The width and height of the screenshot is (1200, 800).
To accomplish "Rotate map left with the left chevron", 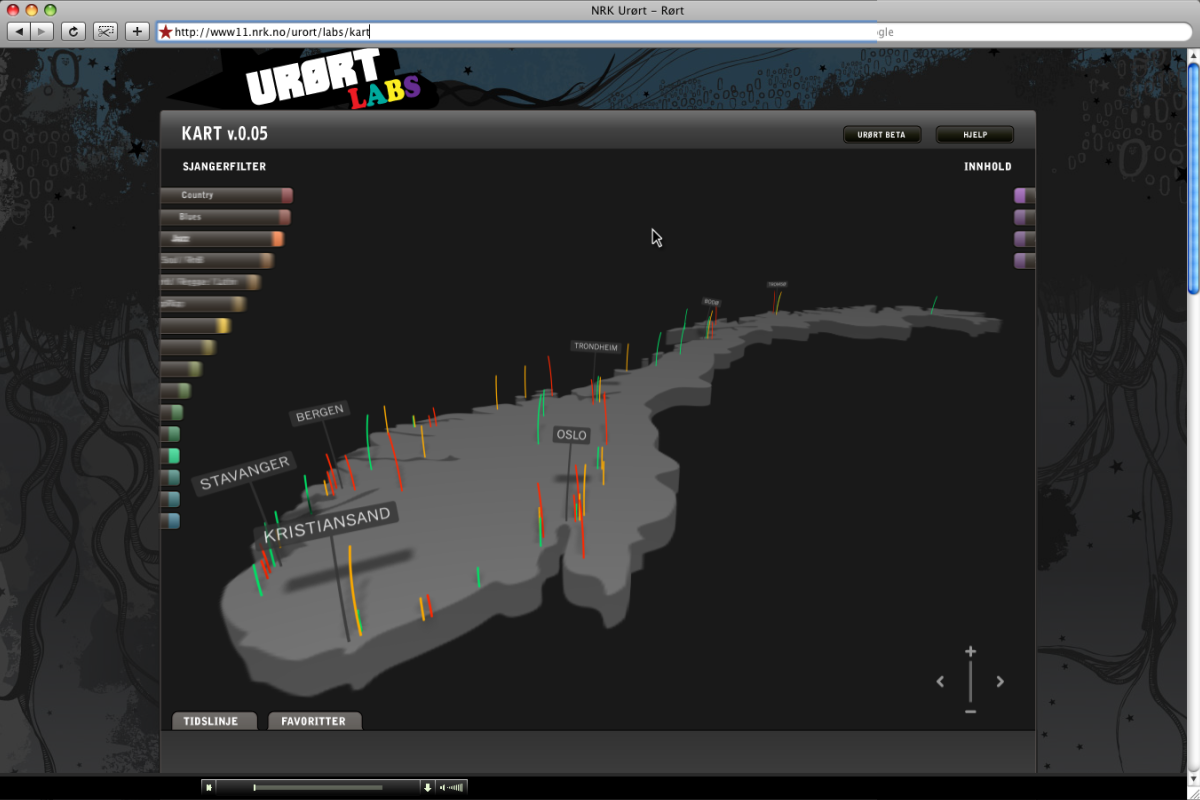I will tap(940, 682).
